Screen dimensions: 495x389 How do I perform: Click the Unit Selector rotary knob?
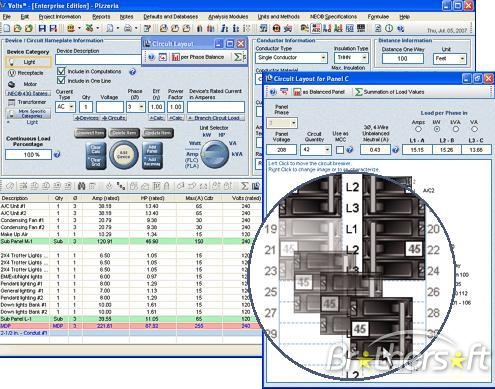[215, 154]
